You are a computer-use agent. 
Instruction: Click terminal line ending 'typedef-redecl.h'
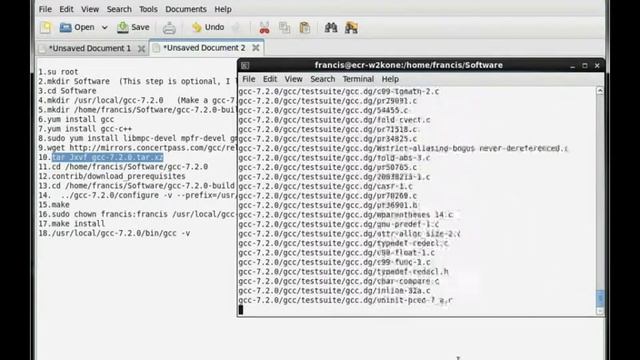click(343, 271)
